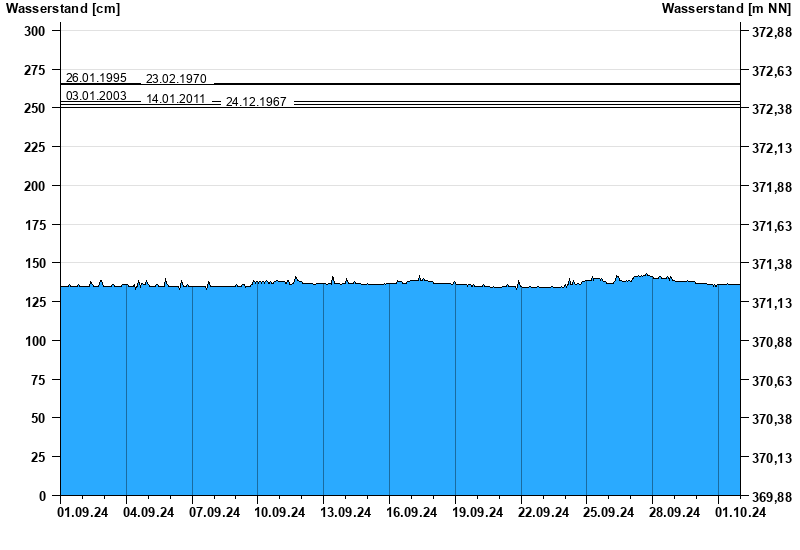Click the 372,38 m NN value
Screen dimensions: 800x550
pyautogui.click(x=772, y=109)
